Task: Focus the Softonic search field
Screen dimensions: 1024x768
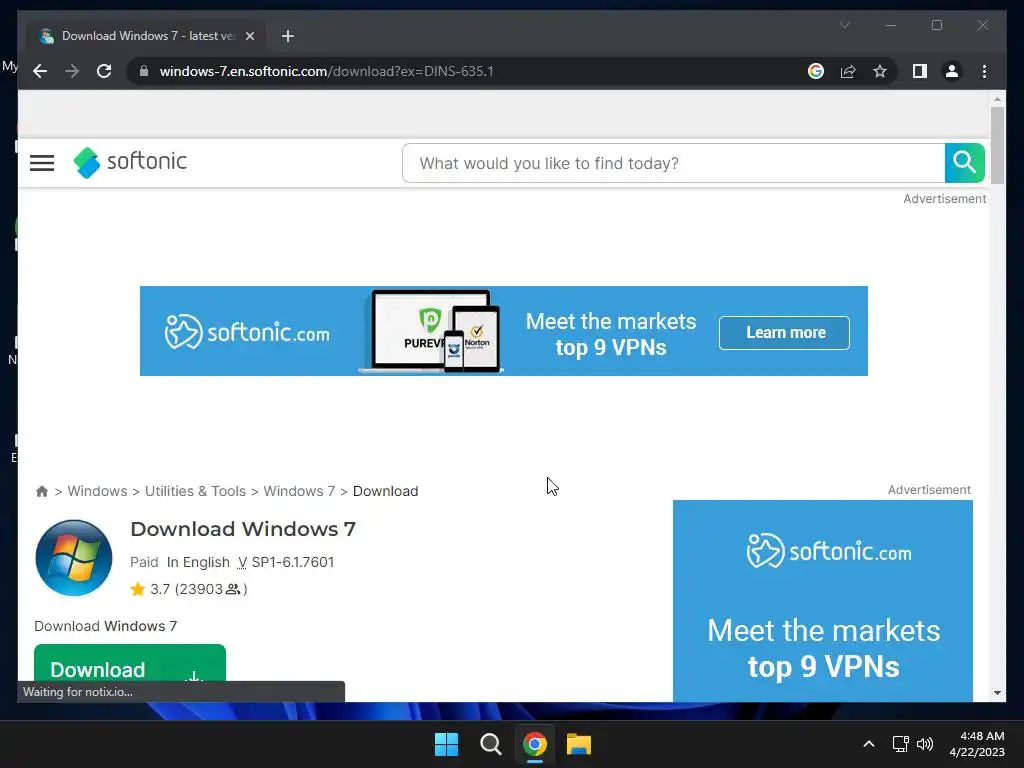Action: [673, 163]
